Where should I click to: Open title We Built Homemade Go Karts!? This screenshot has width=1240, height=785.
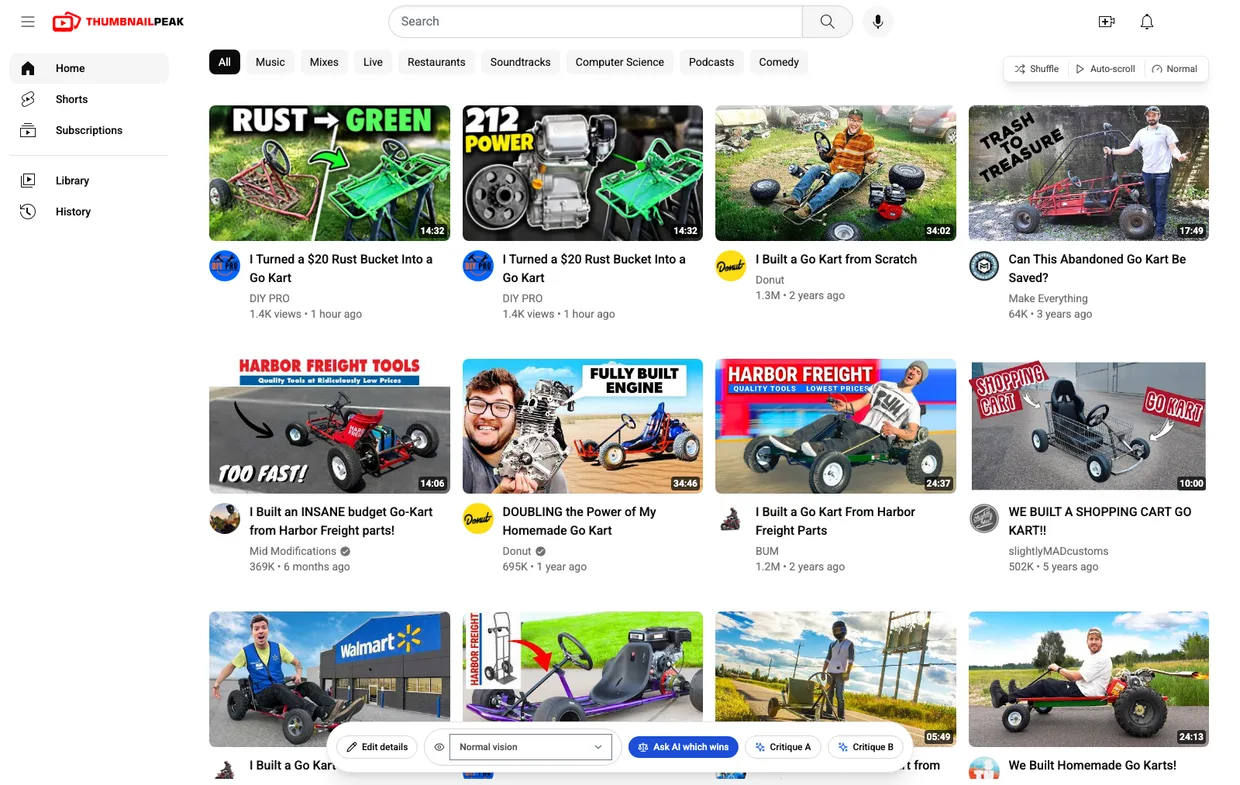point(1092,765)
